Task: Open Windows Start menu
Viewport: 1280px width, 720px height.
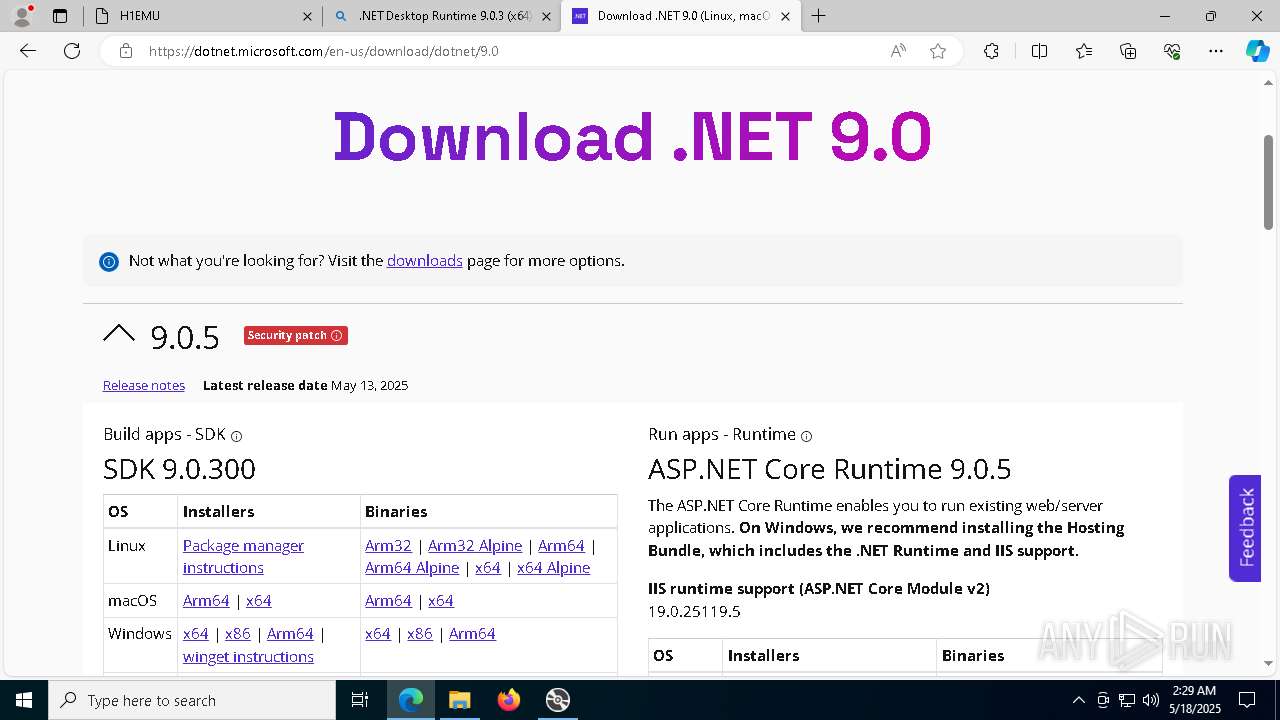Action: 23,700
